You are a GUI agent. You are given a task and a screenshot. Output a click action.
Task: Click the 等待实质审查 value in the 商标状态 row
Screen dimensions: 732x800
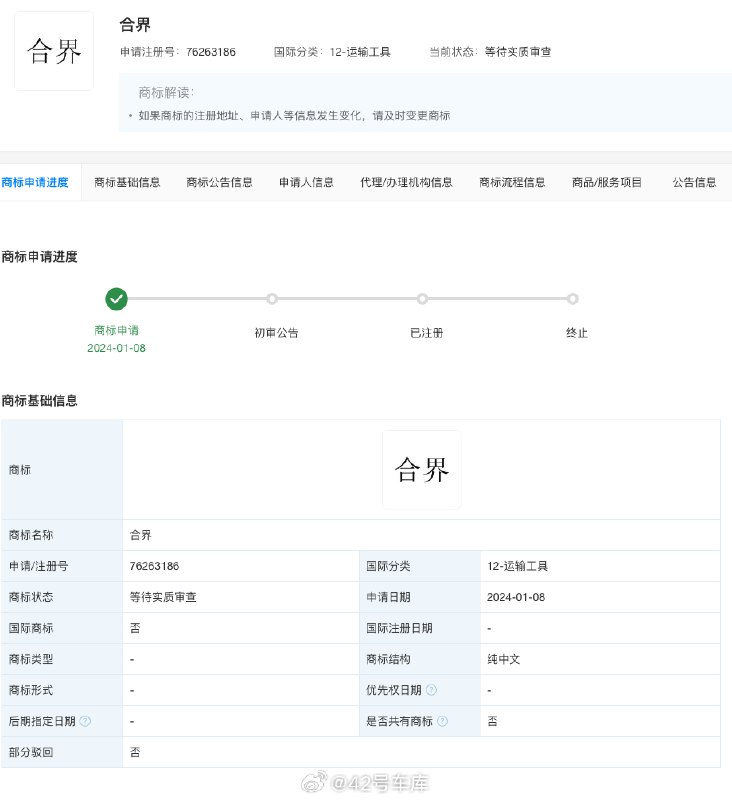pos(163,597)
